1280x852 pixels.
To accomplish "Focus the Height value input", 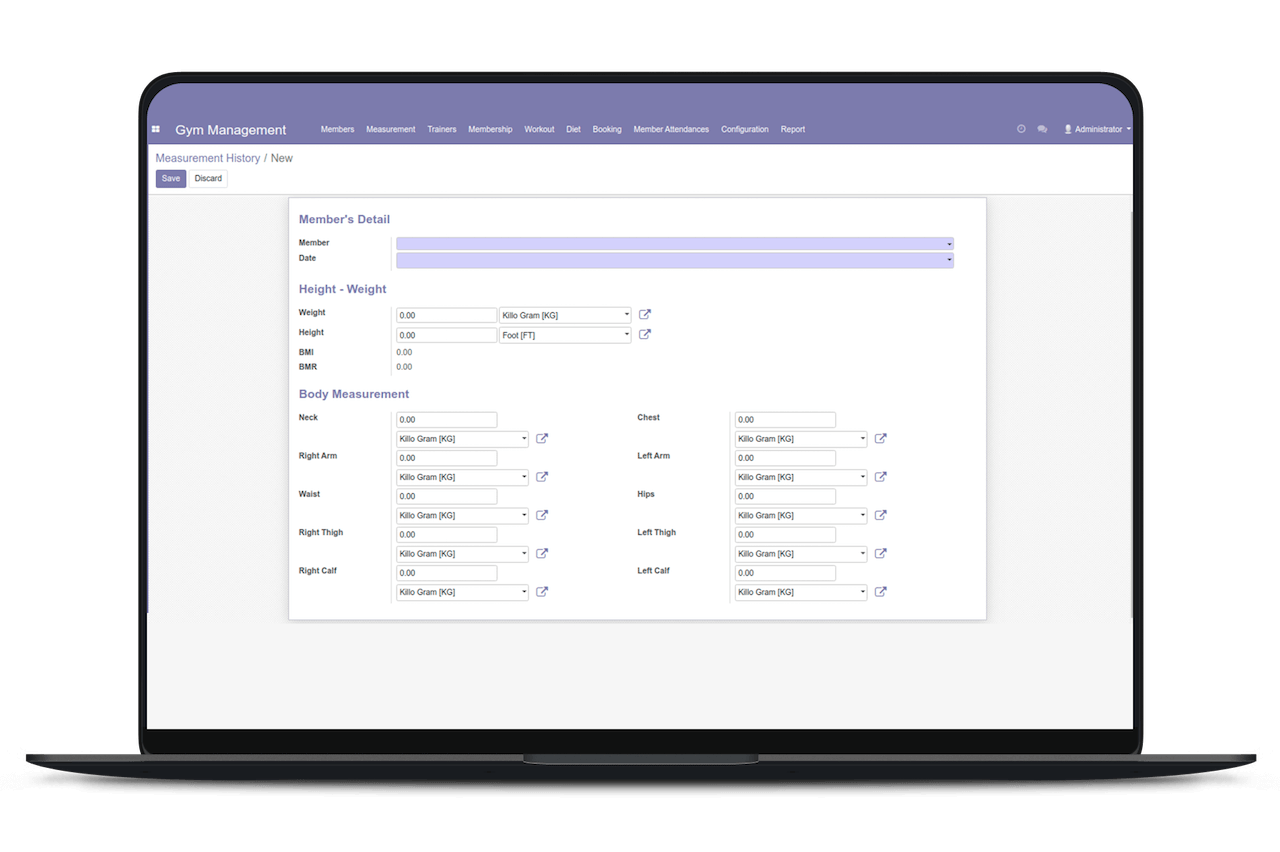I will coord(447,335).
